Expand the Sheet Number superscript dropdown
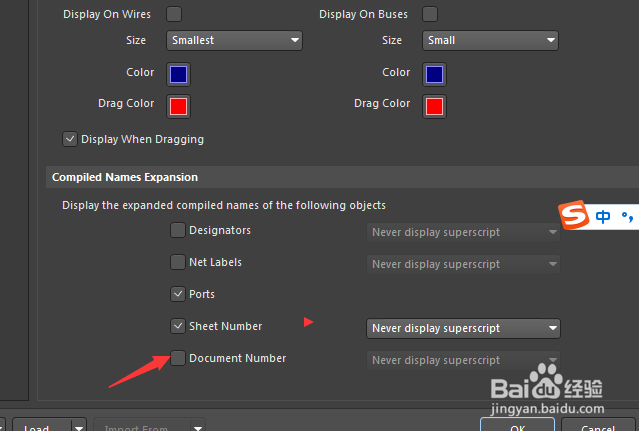Viewport: 639px width, 431px height. tap(463, 328)
